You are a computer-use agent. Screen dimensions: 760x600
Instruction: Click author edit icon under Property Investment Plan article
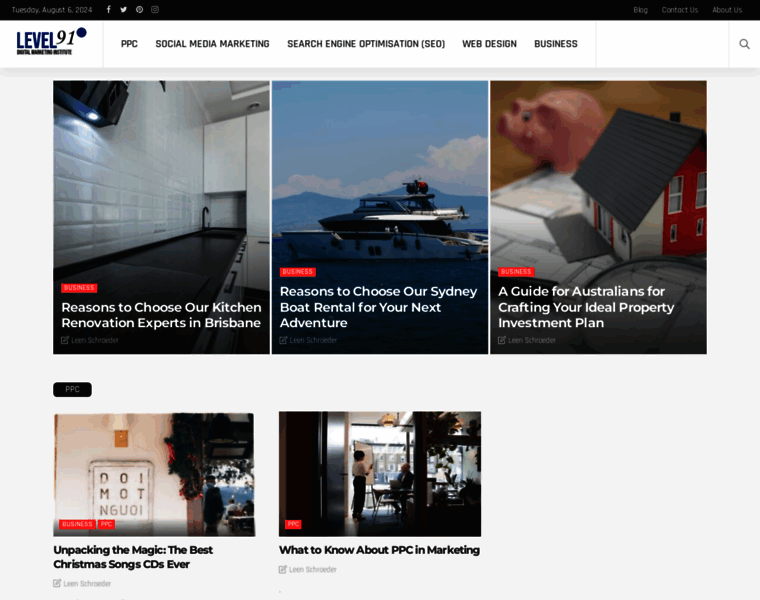pyautogui.click(x=502, y=340)
